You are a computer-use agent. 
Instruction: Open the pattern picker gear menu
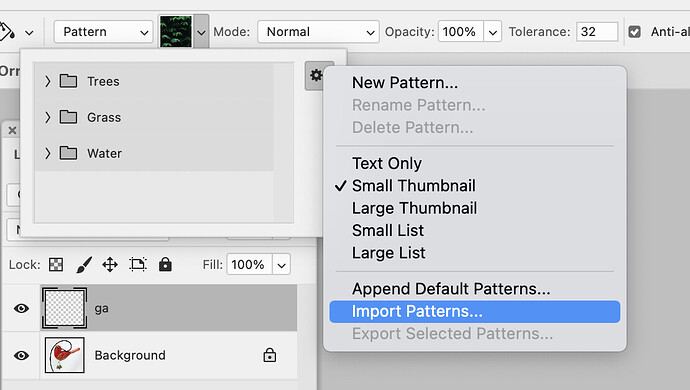coord(316,76)
